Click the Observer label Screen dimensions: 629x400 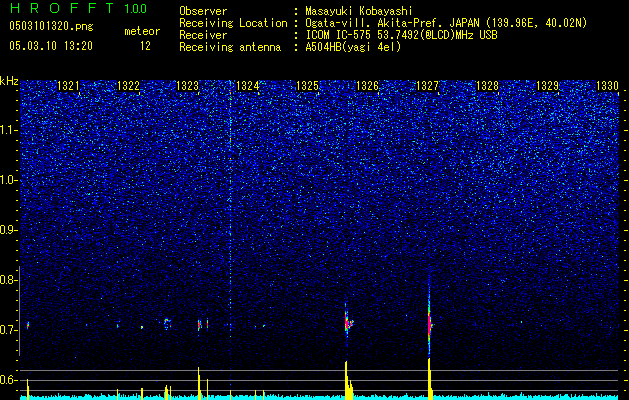[x=203, y=11]
